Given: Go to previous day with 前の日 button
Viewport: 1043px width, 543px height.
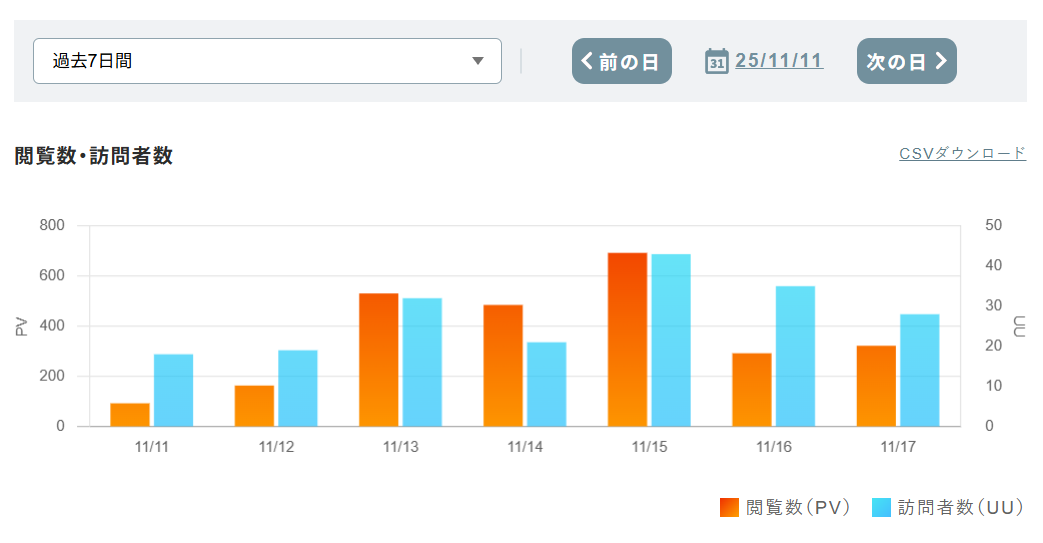Looking at the screenshot, I should [621, 61].
